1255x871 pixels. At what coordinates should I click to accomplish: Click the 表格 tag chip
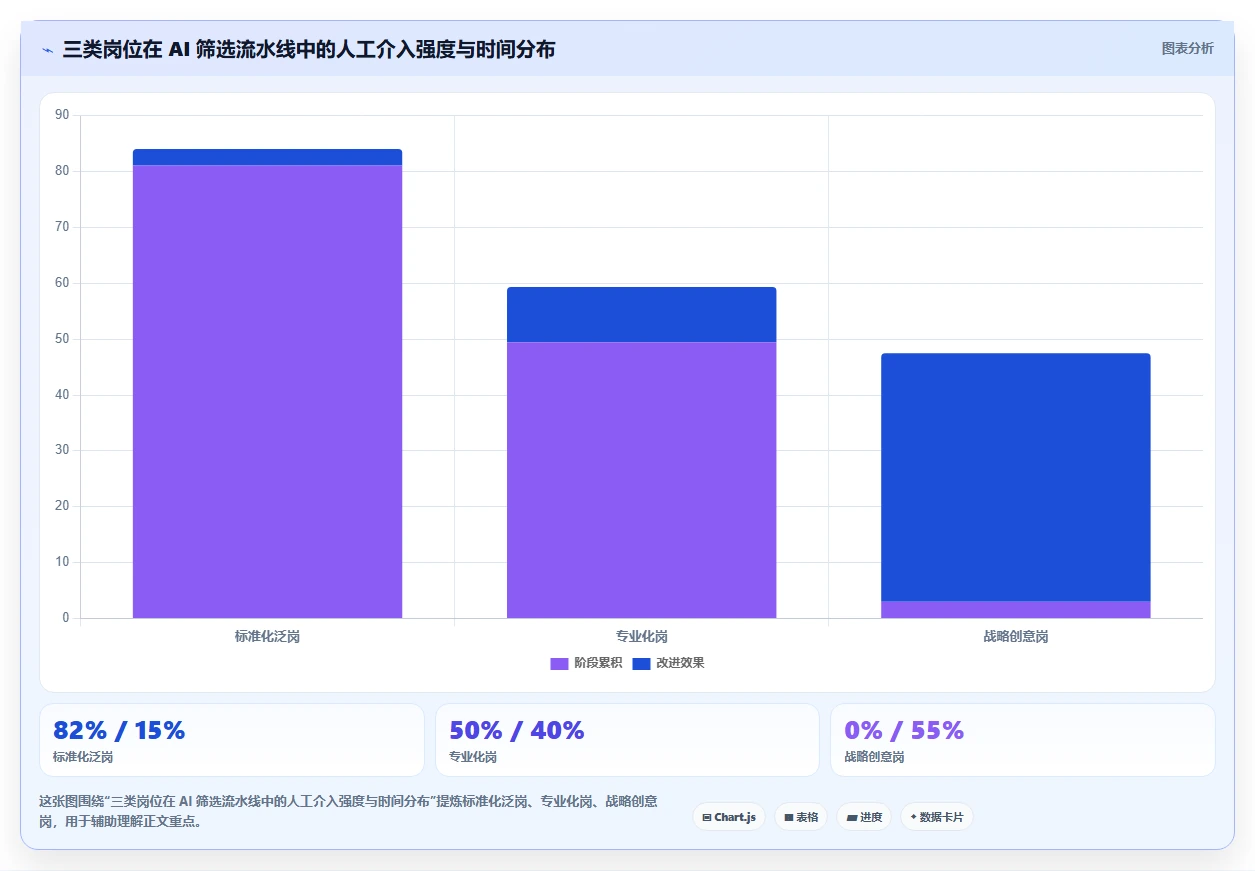pyautogui.click(x=801, y=817)
